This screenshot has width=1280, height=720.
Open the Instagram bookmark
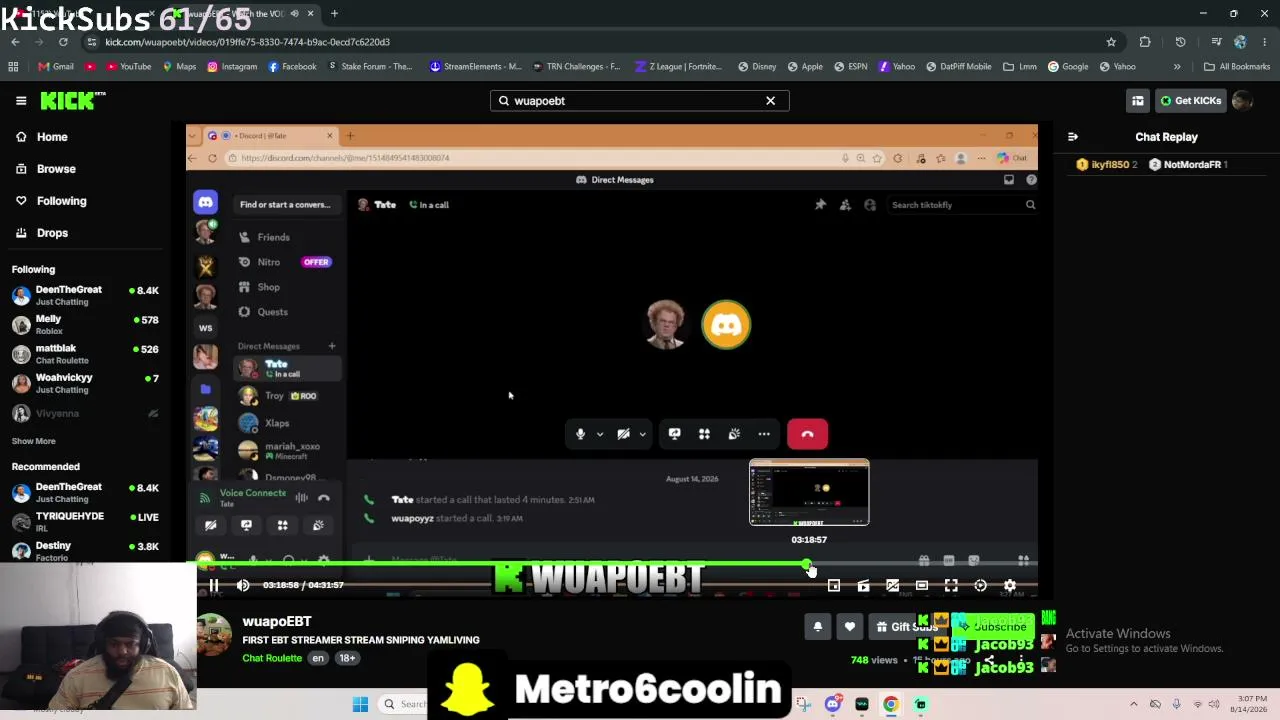233,67
